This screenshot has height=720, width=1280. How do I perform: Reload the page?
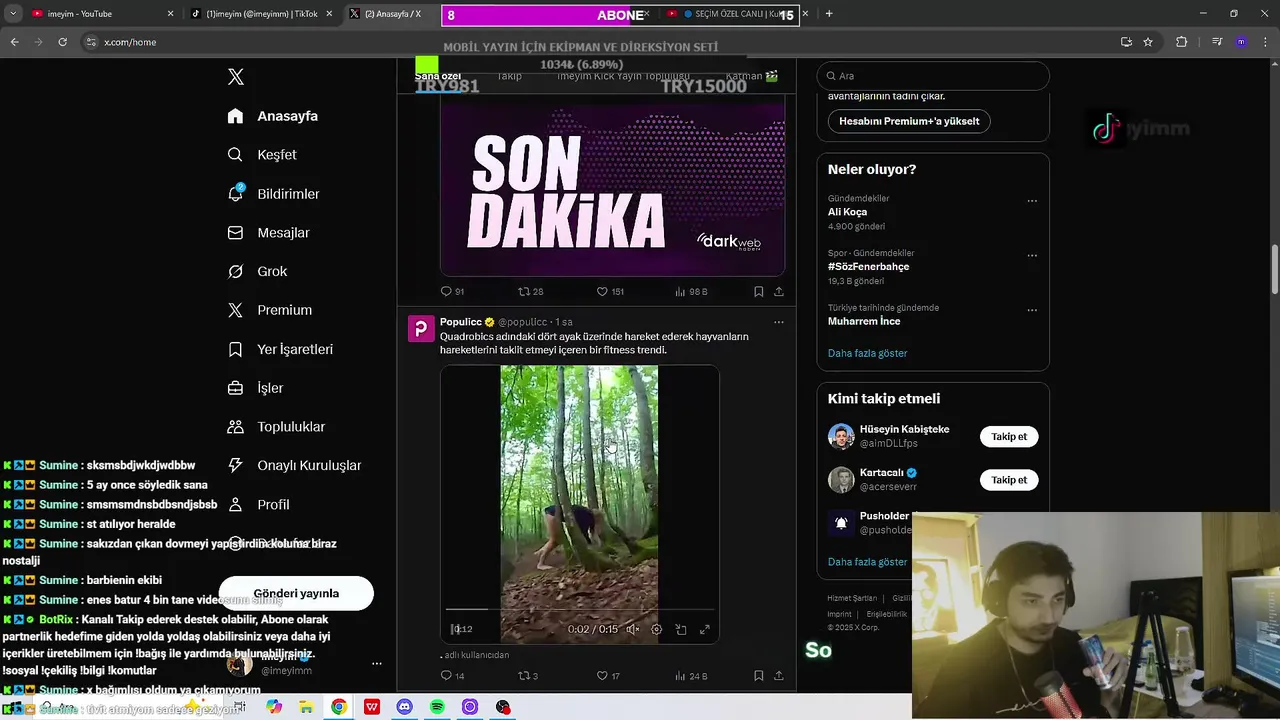pos(62,42)
